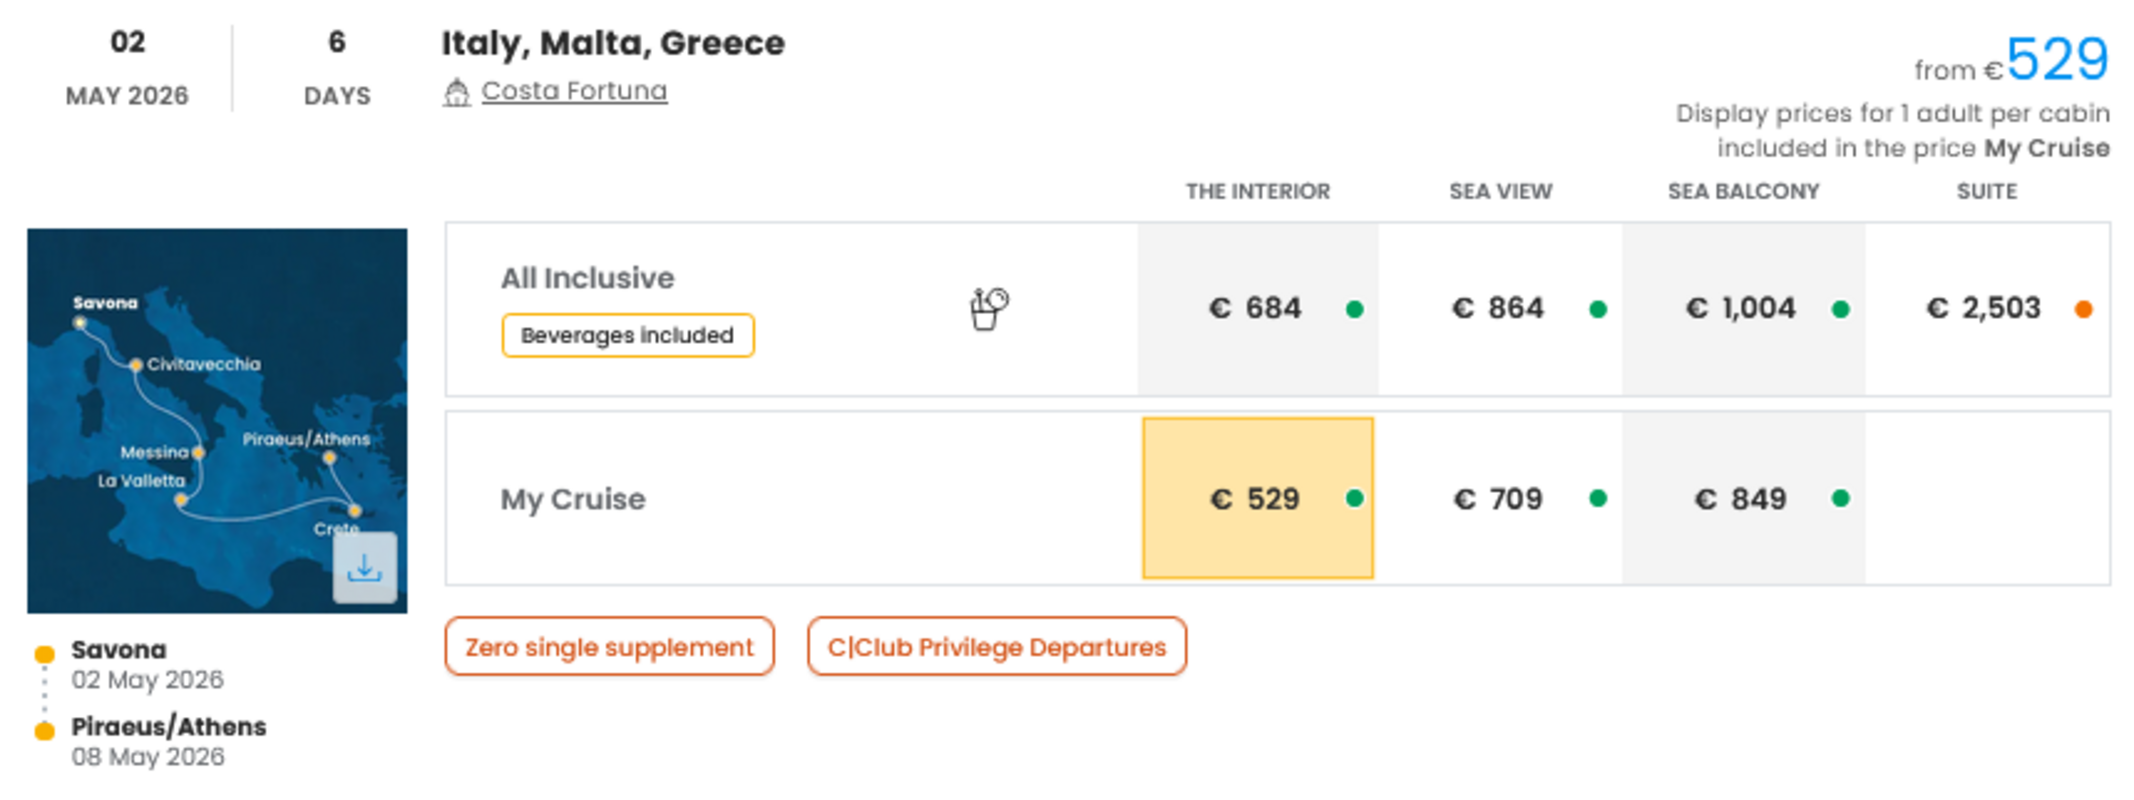Click the green availability dot beside €529
Viewport: 2134px width, 800px height.
click(x=1355, y=498)
